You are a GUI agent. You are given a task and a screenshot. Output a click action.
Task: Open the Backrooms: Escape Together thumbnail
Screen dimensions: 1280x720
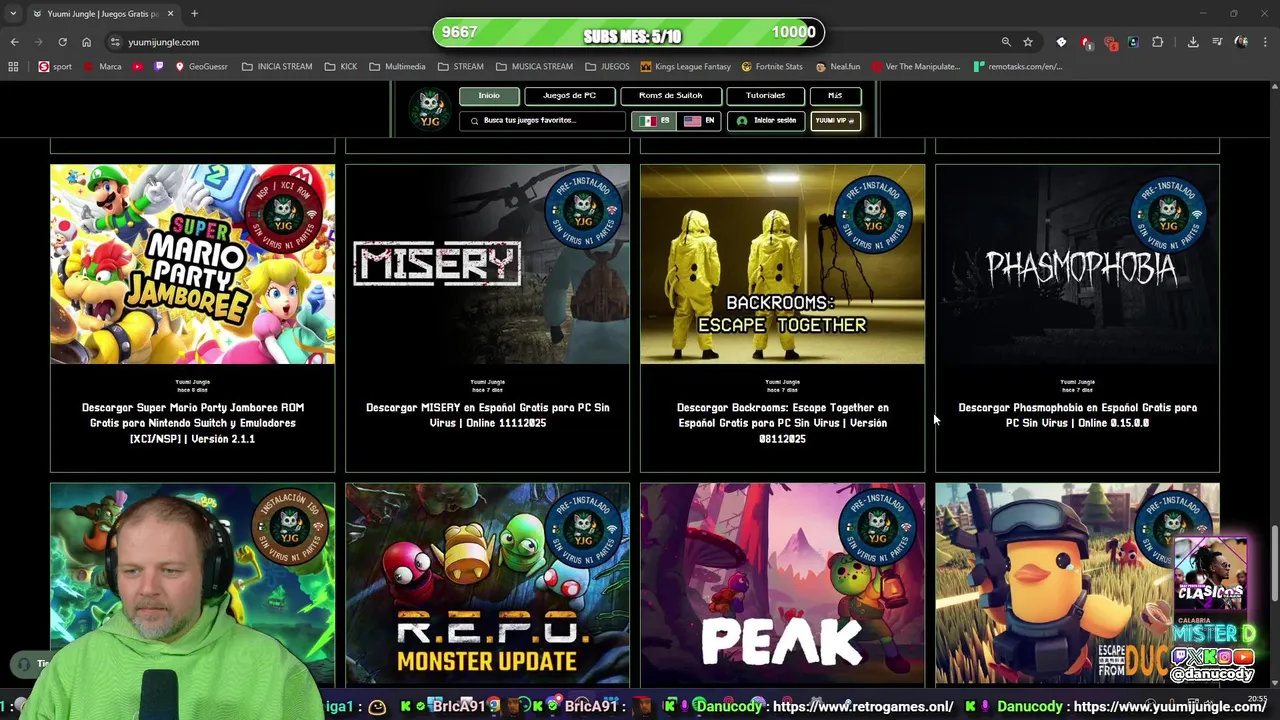pyautogui.click(x=783, y=264)
